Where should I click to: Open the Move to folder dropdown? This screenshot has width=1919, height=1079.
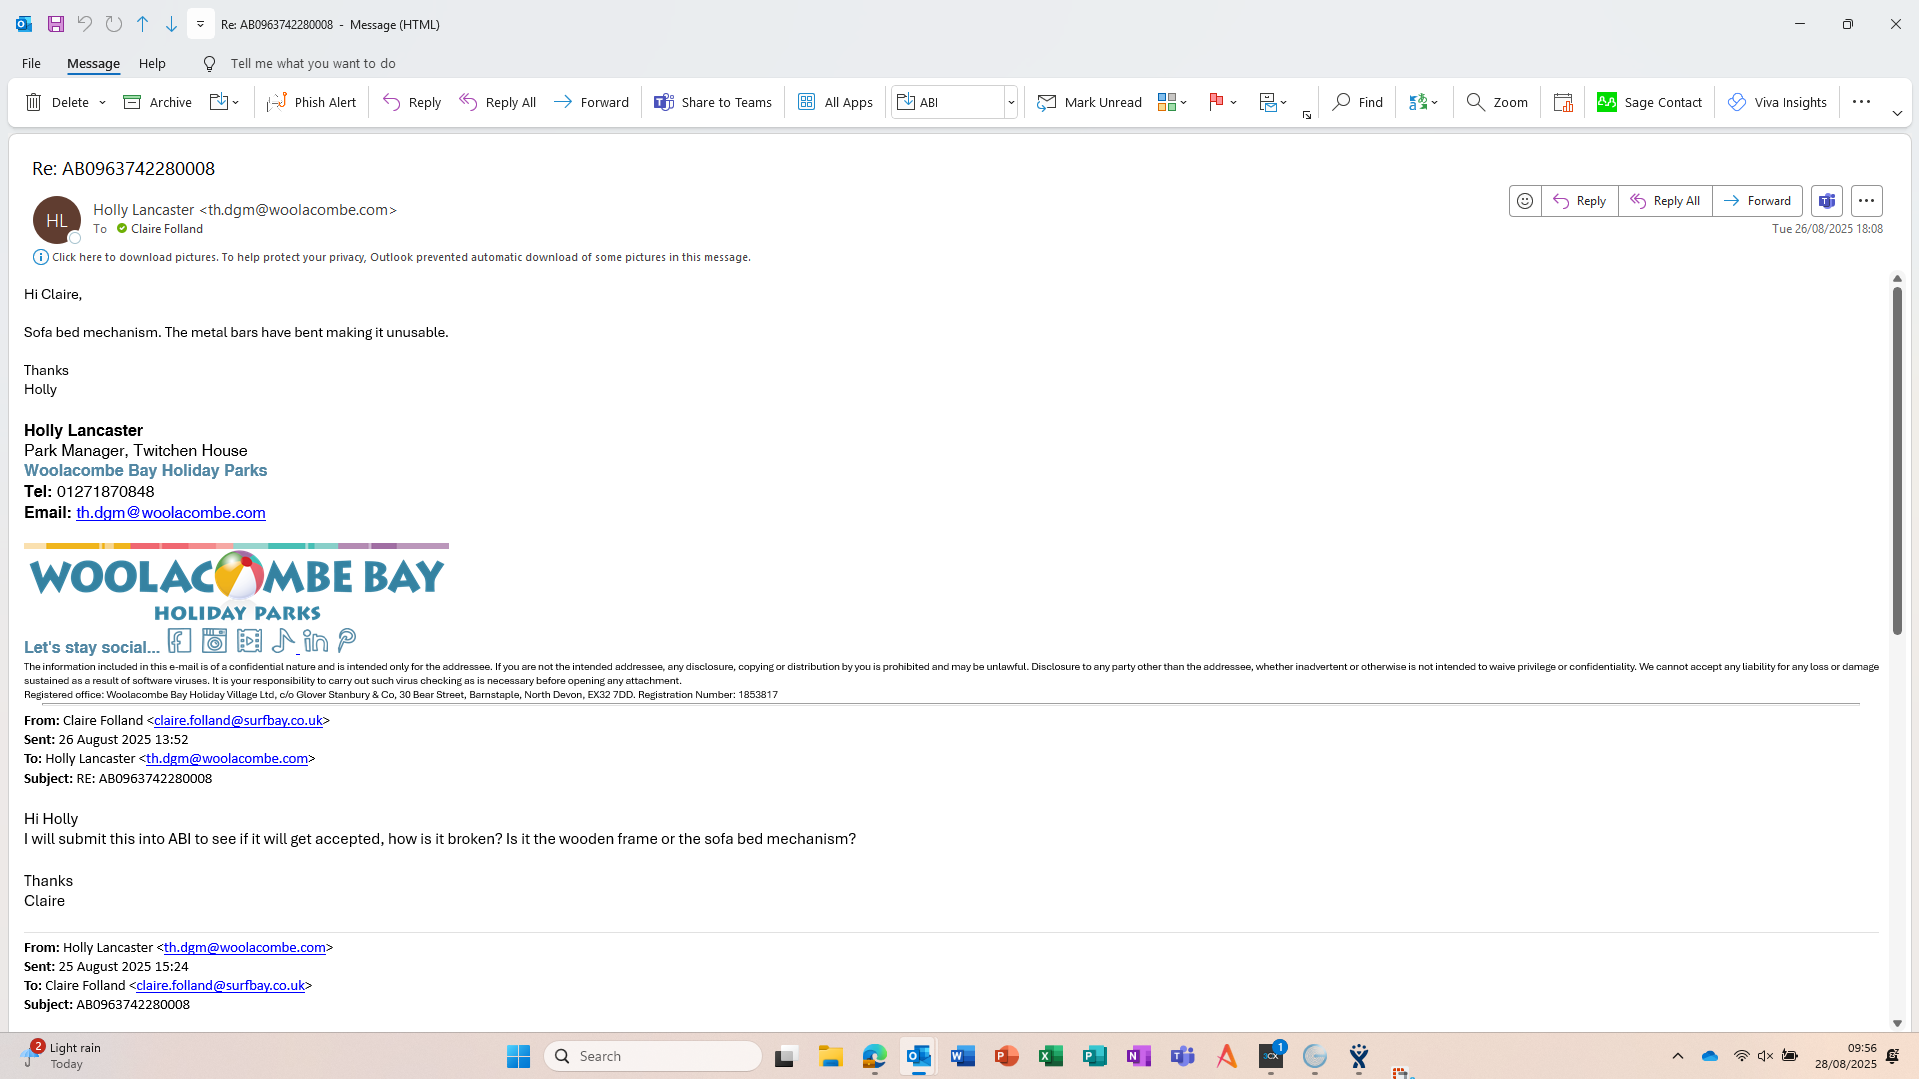tap(225, 102)
